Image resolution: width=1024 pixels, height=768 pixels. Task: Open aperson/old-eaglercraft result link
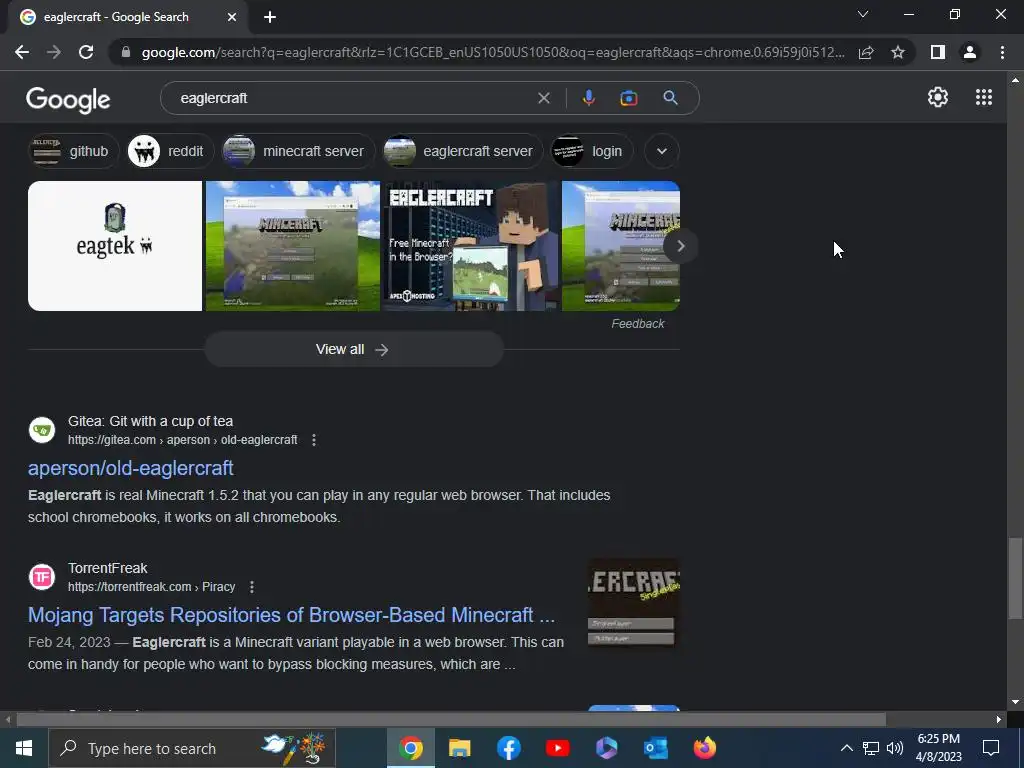[131, 468]
